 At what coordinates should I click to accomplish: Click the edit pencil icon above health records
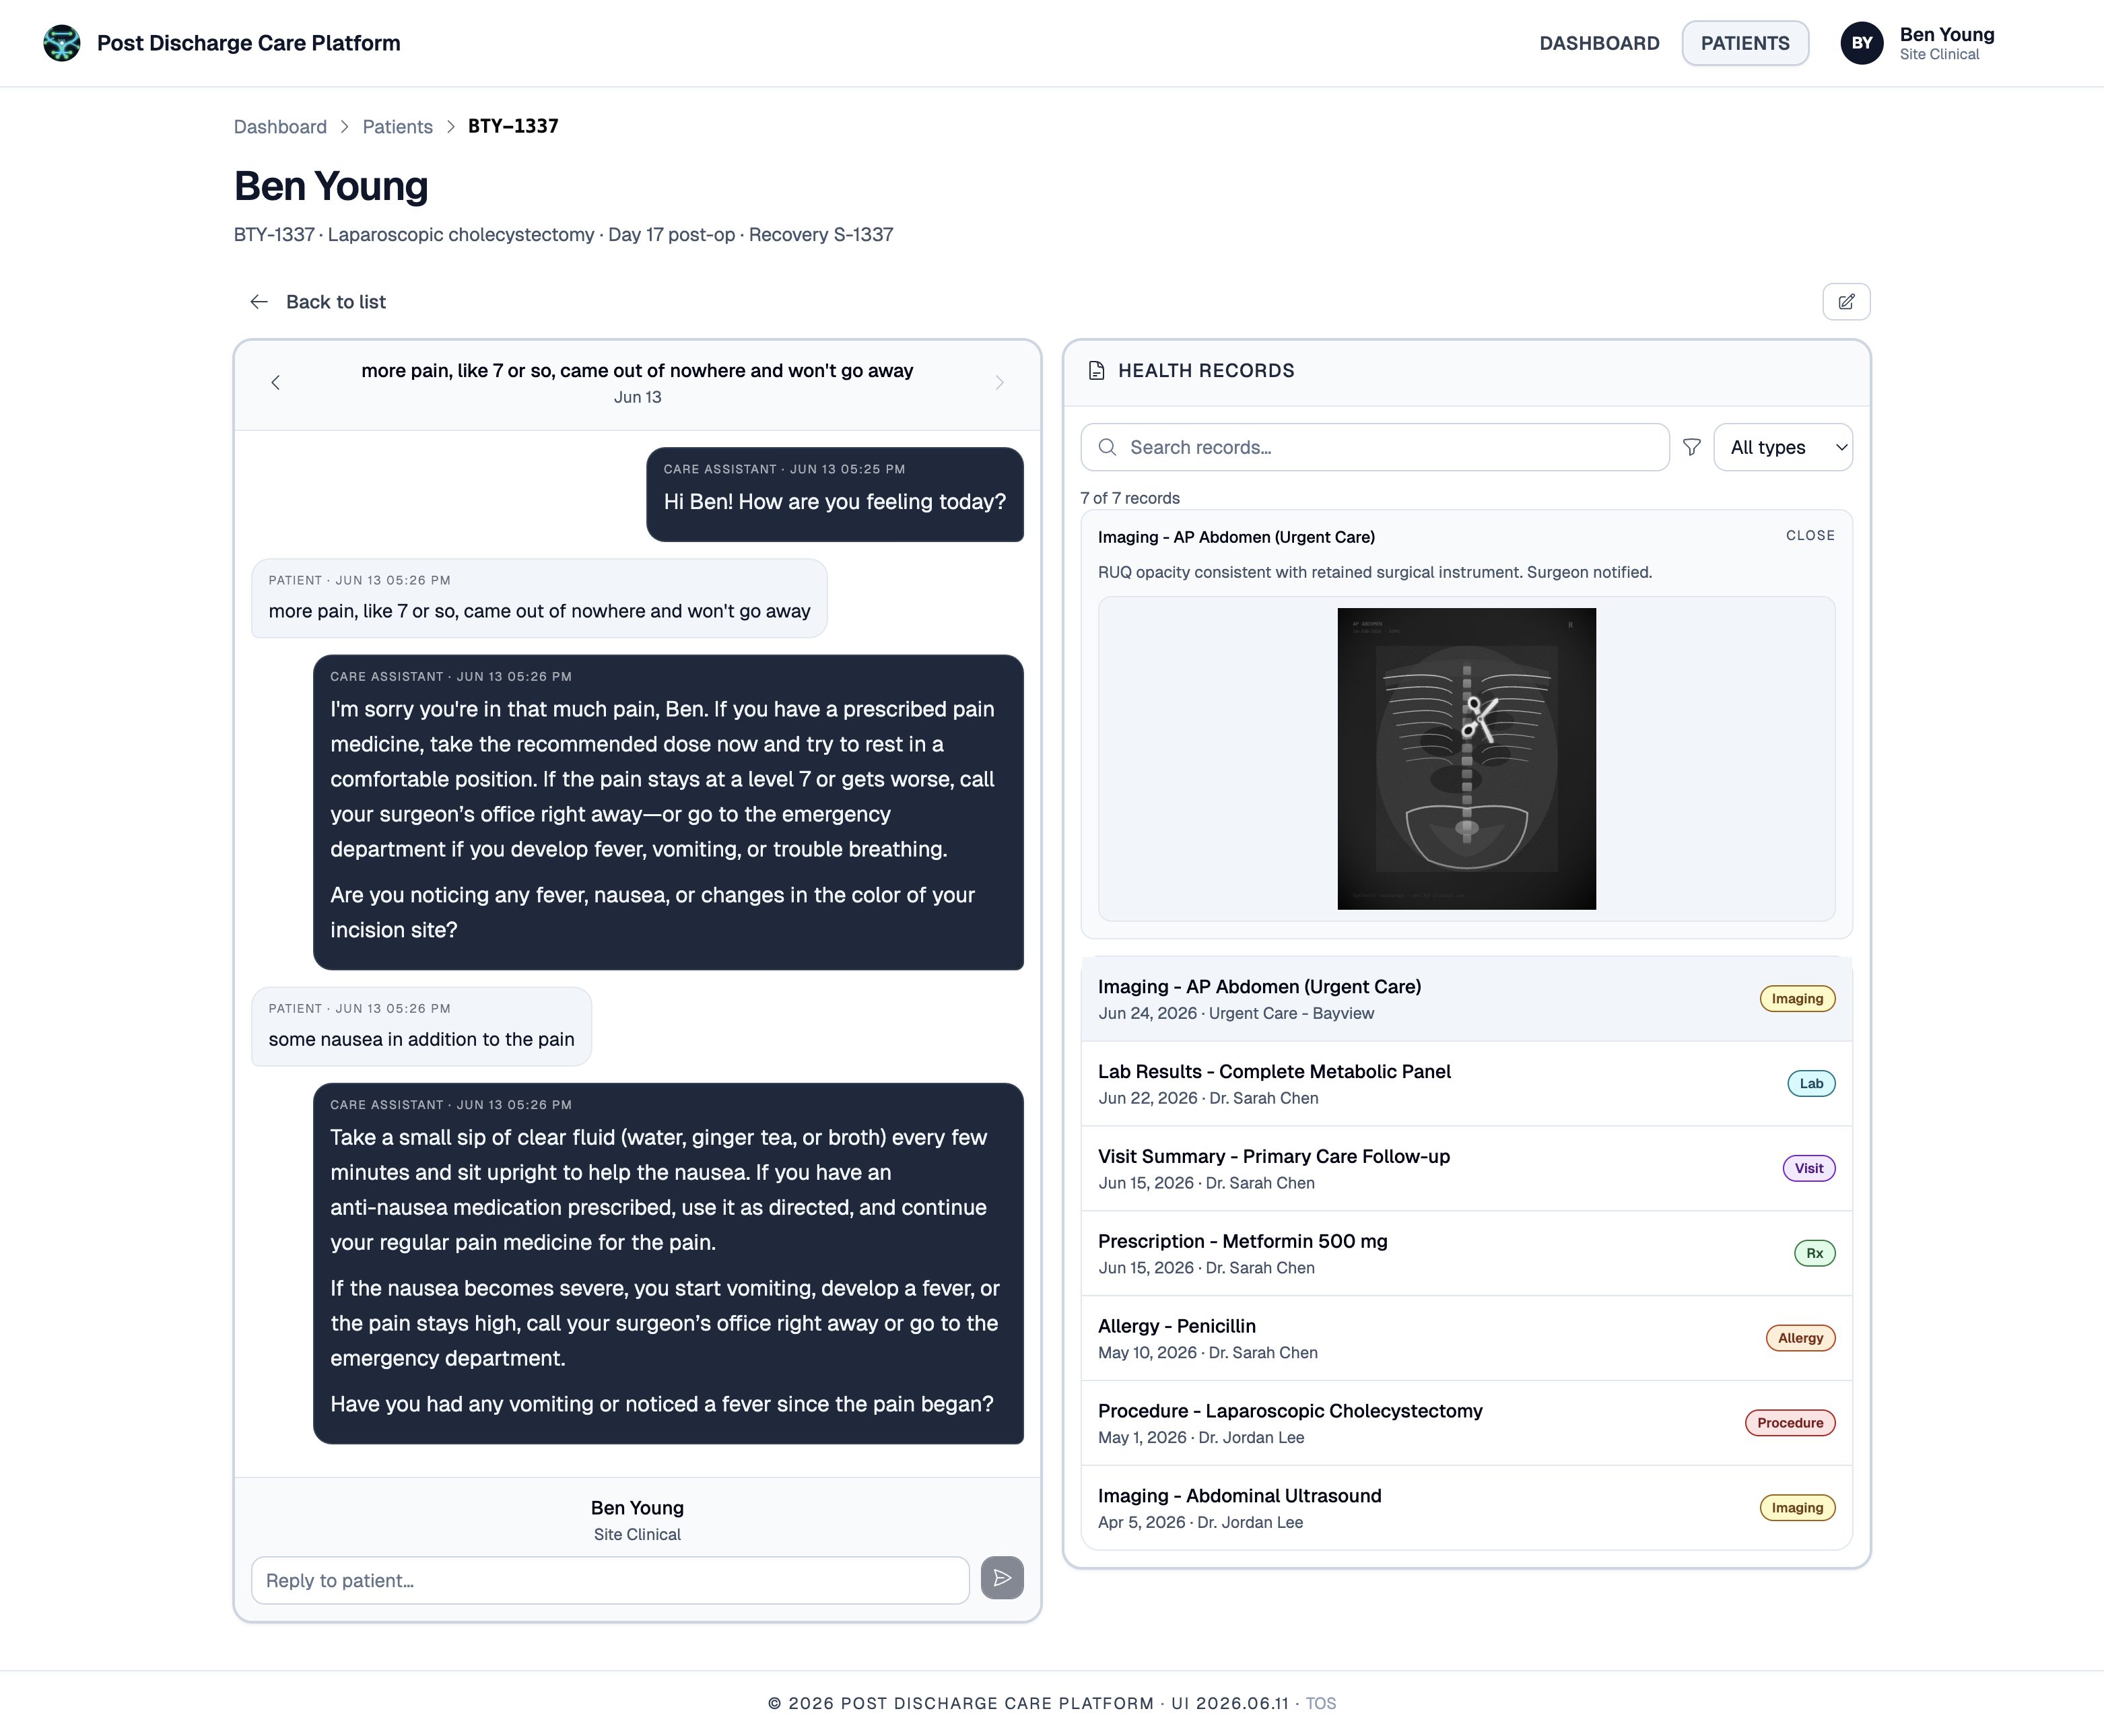tap(1846, 302)
